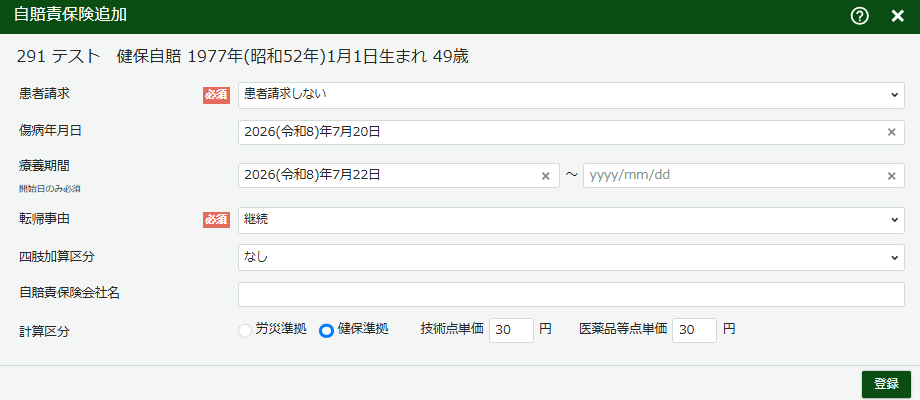Click the patient info text 291 テスト
Image resolution: width=920 pixels, height=400 pixels.
(59, 57)
